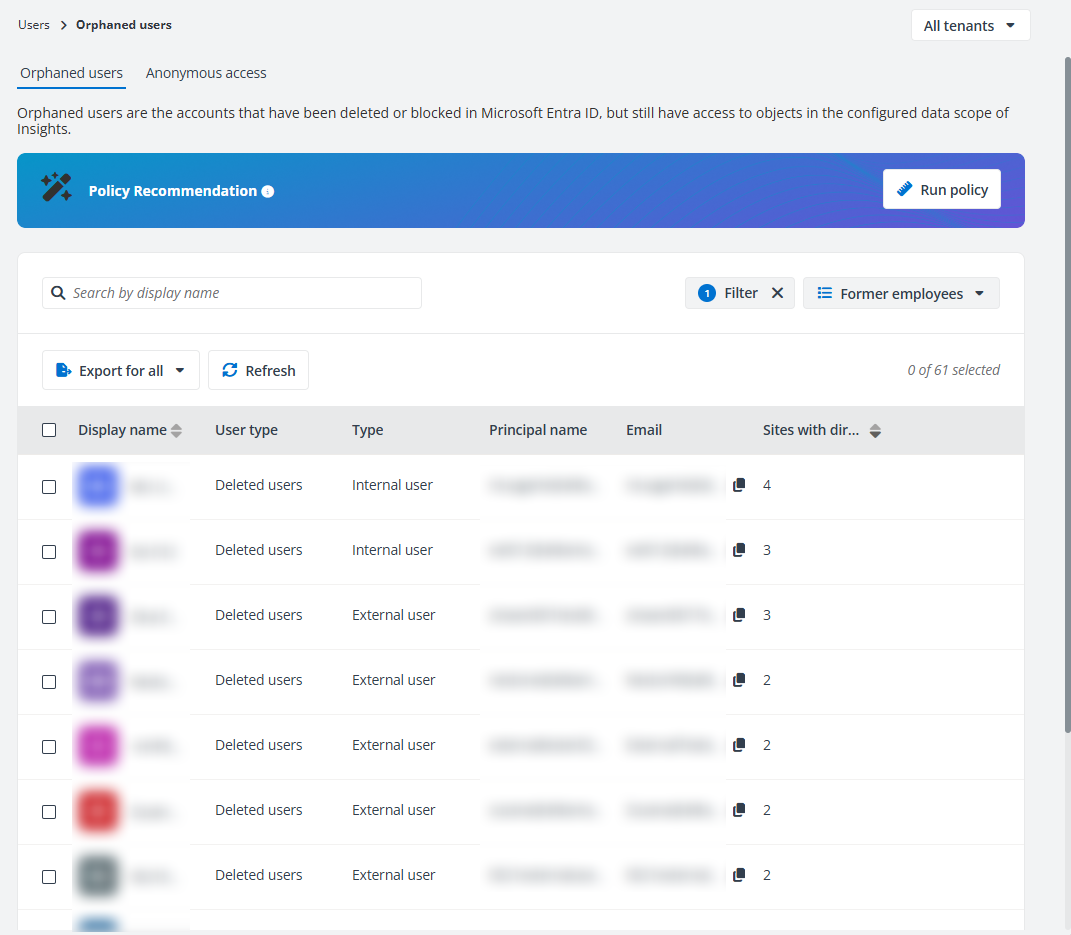Select the third user row checkbox
The image size is (1071, 935).
tap(49, 617)
